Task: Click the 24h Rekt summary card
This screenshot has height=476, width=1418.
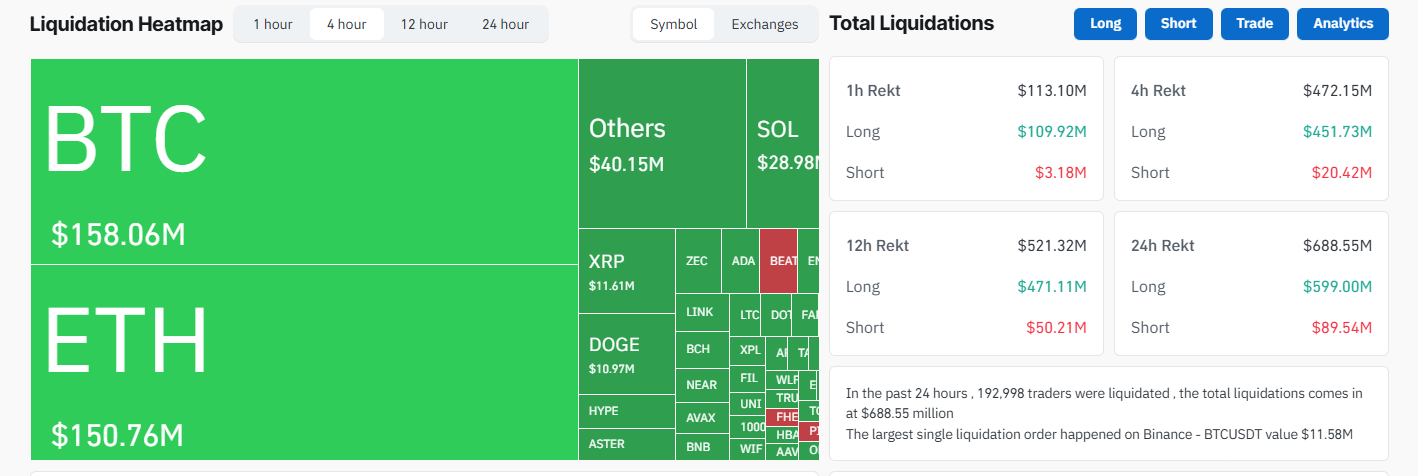Action: 1251,286
